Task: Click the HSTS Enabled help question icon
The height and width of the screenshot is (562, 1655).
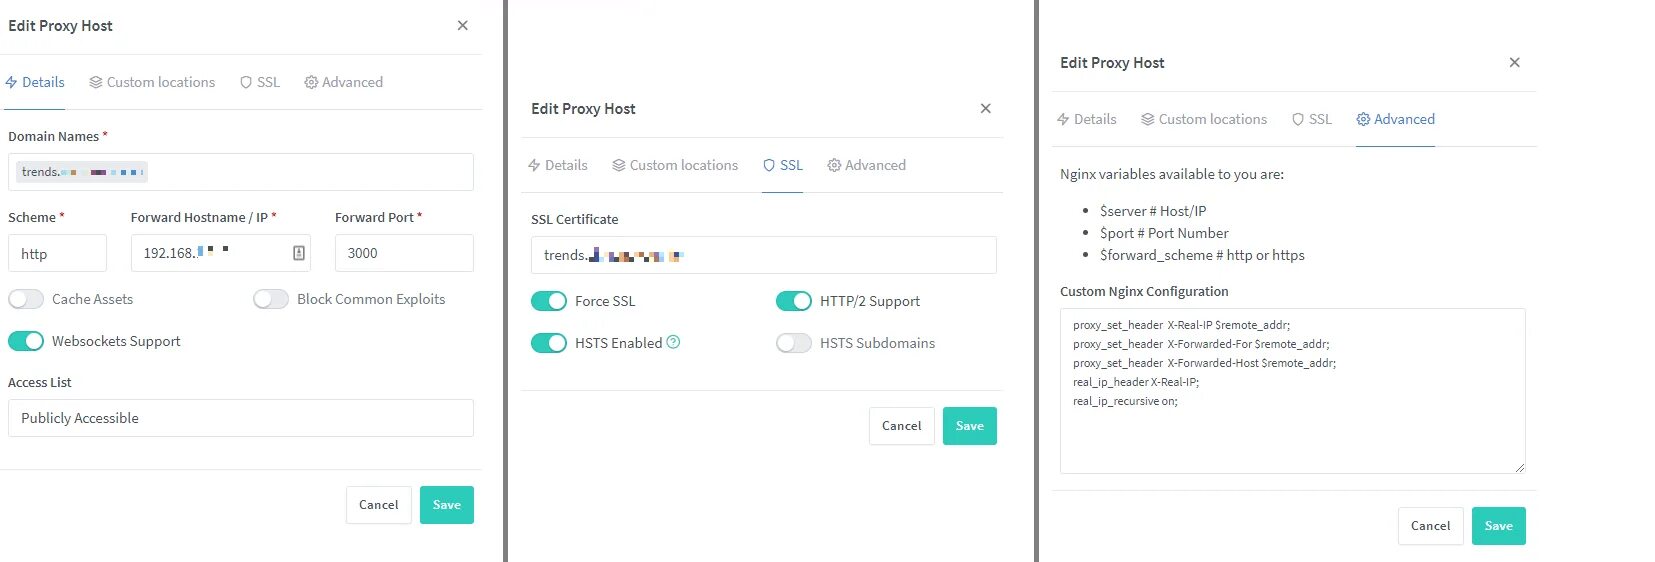Action: [673, 342]
